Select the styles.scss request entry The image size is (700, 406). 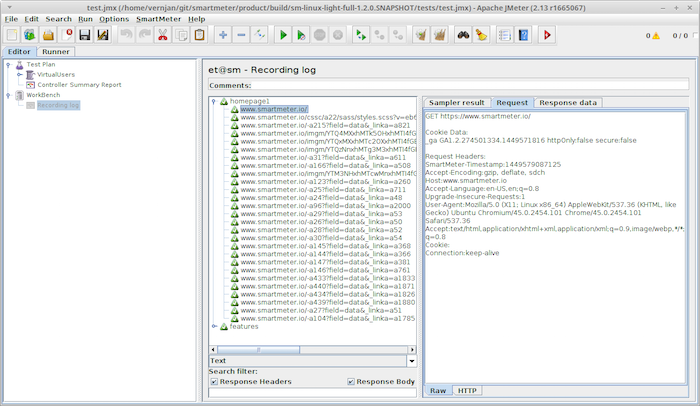point(328,117)
